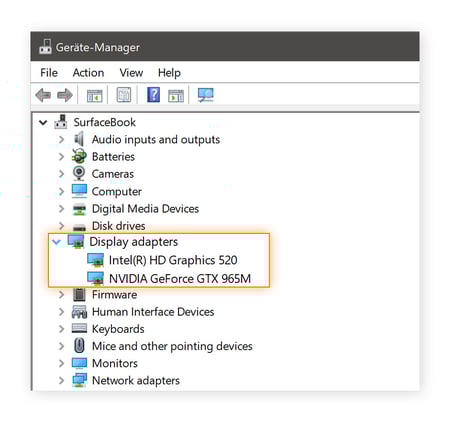Open the File menu

click(49, 73)
